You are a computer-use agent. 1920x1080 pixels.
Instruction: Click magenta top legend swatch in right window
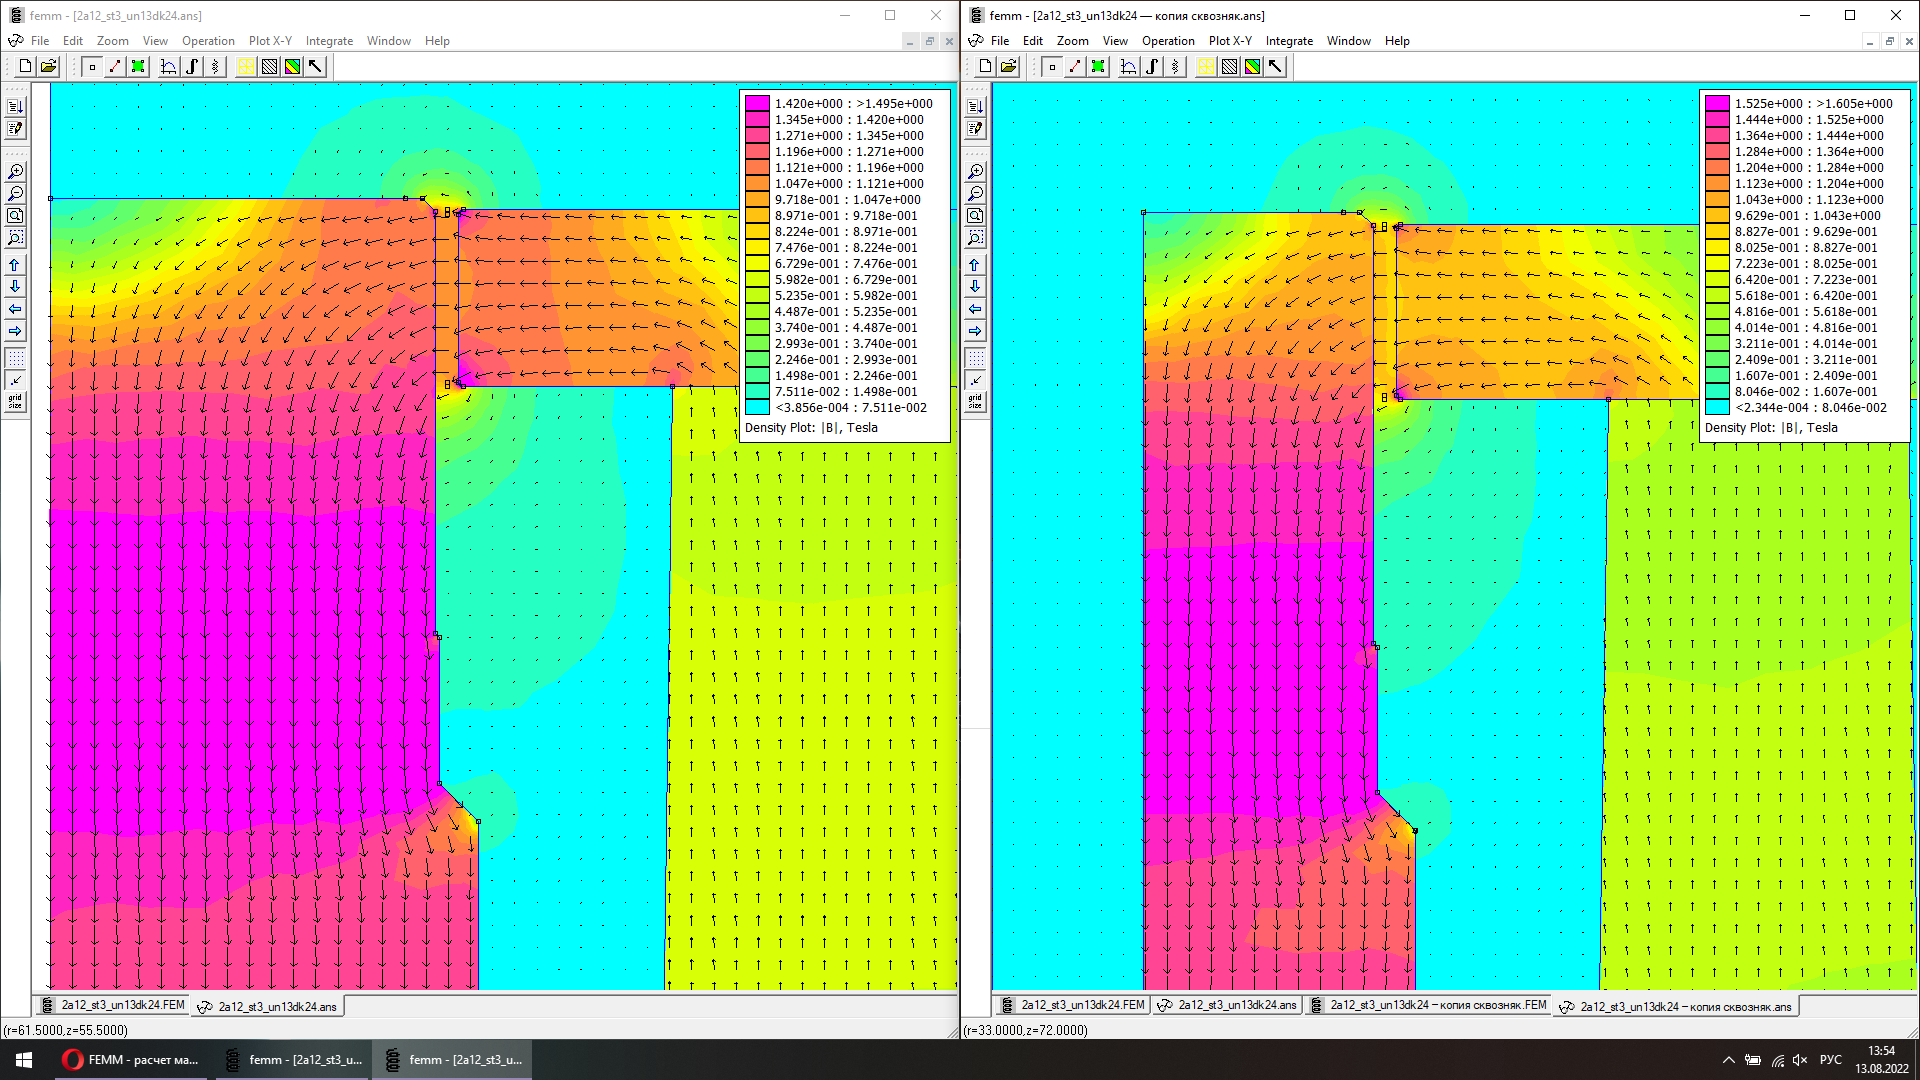click(x=1717, y=103)
